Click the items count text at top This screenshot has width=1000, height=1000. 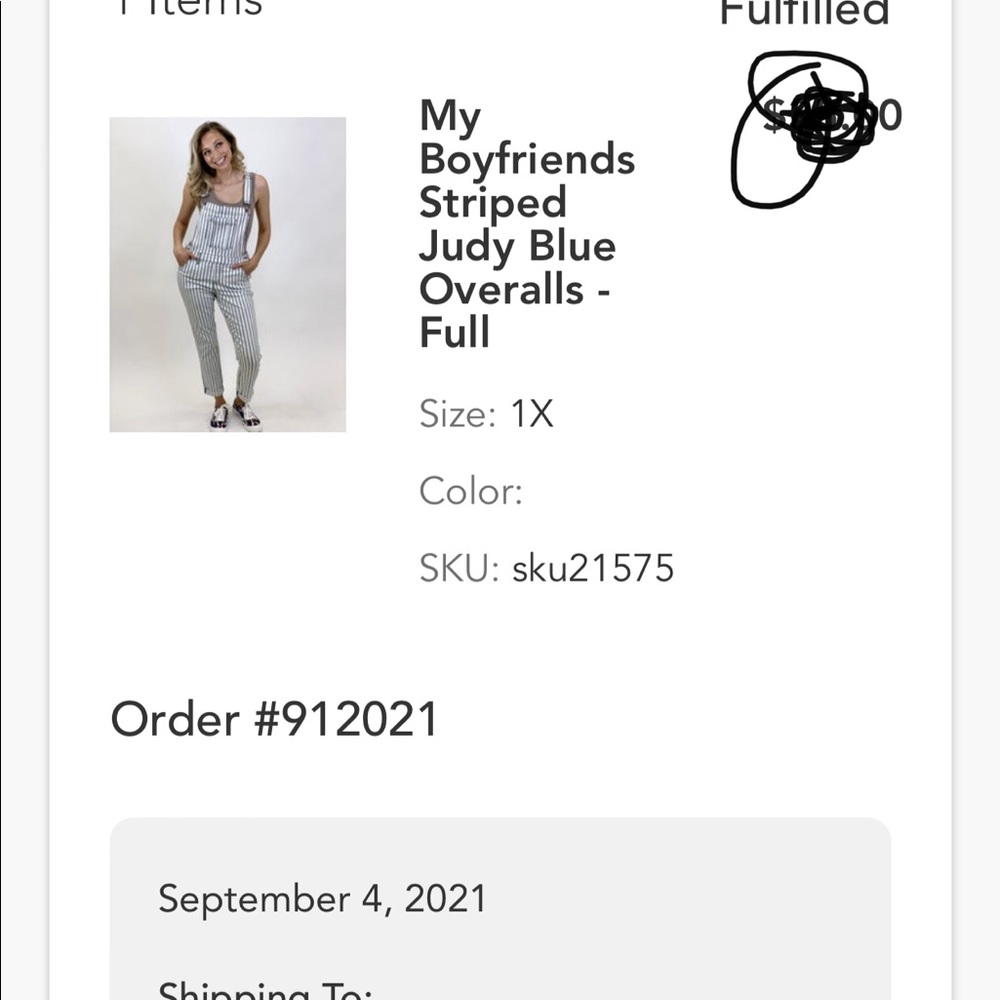pyautogui.click(x=190, y=8)
